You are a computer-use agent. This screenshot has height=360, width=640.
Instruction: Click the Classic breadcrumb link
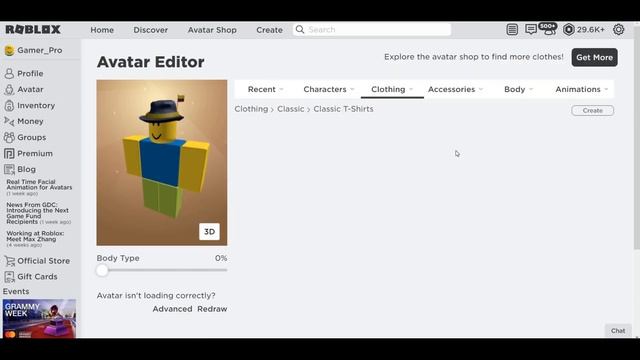(291, 109)
